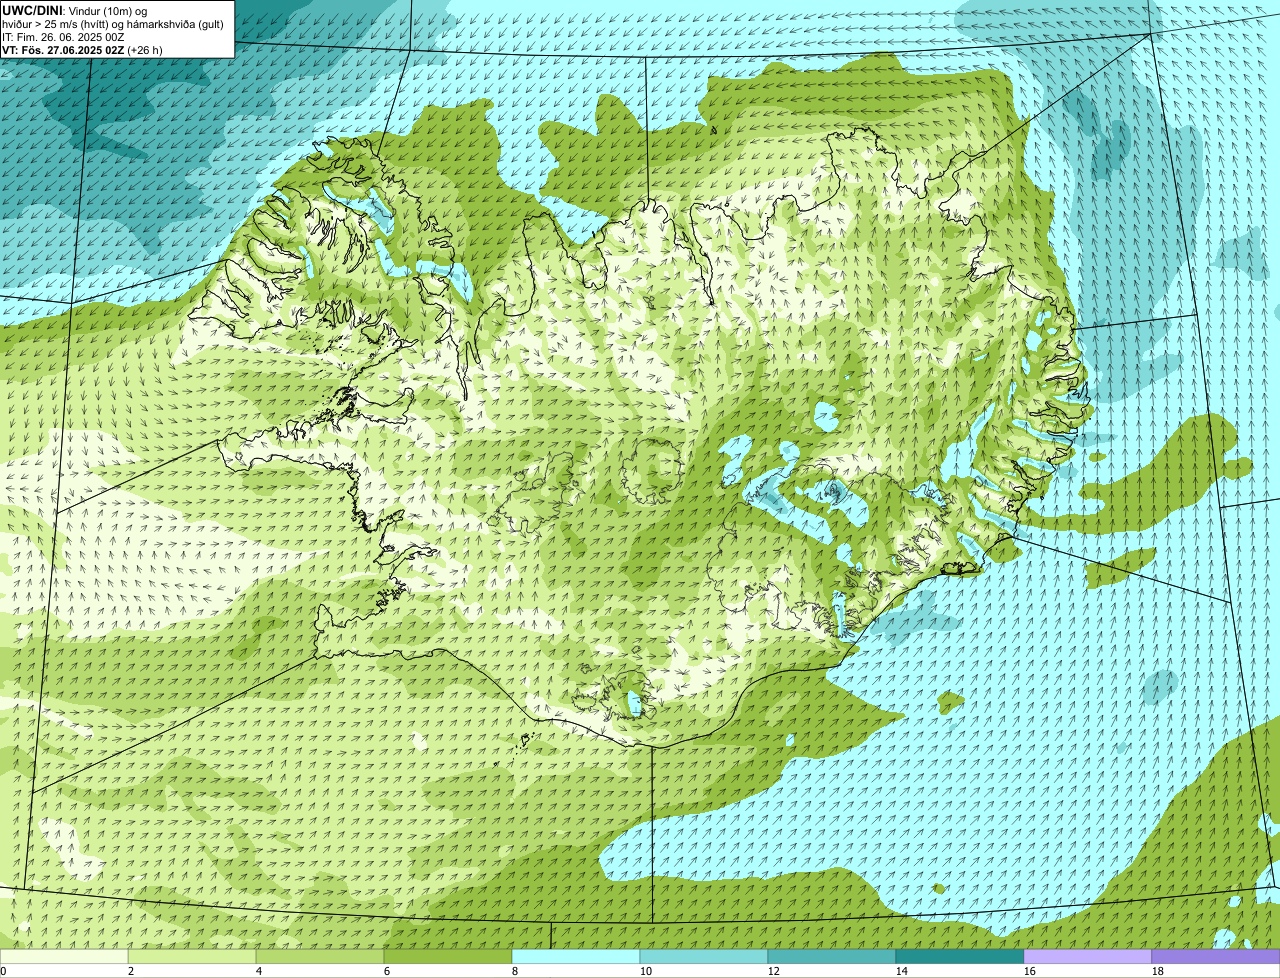Click the "2" scale label
The width and height of the screenshot is (1280, 978).
pyautogui.click(x=131, y=971)
